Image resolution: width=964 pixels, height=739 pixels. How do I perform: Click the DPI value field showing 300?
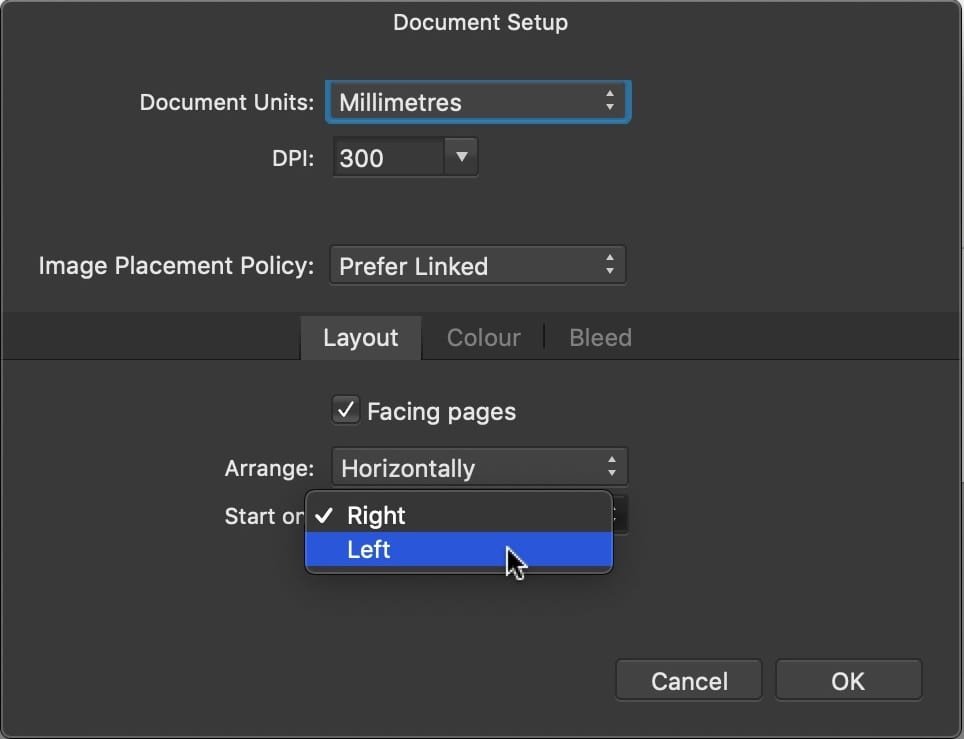tap(385, 157)
